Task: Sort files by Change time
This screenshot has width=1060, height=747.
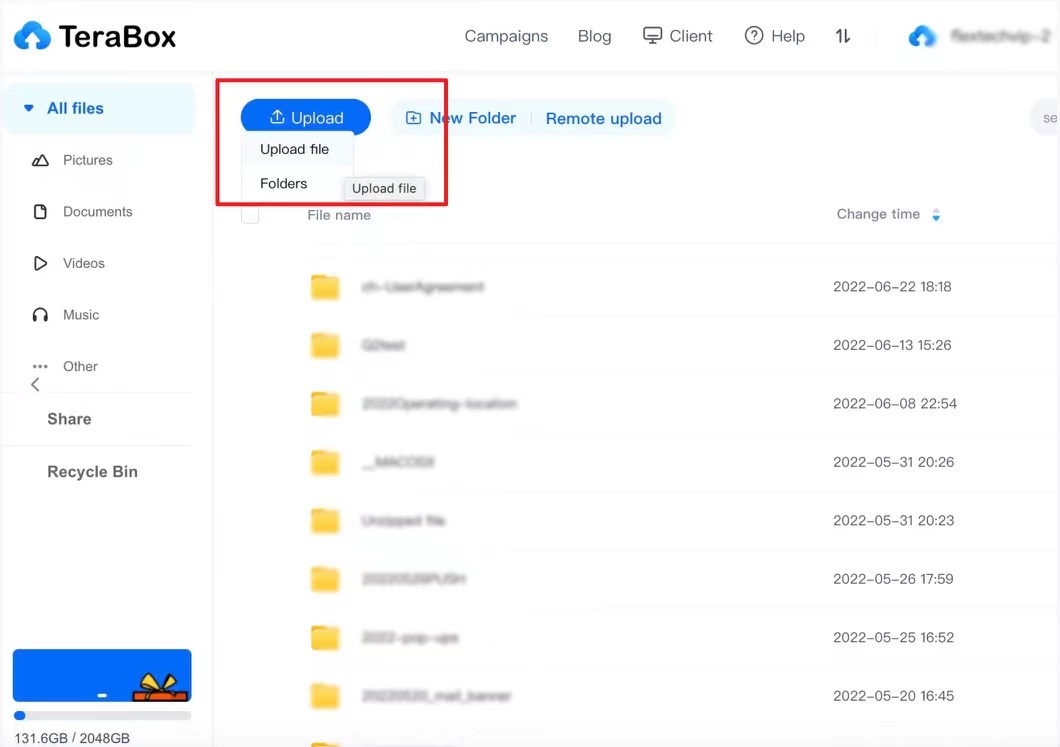Action: tap(878, 214)
